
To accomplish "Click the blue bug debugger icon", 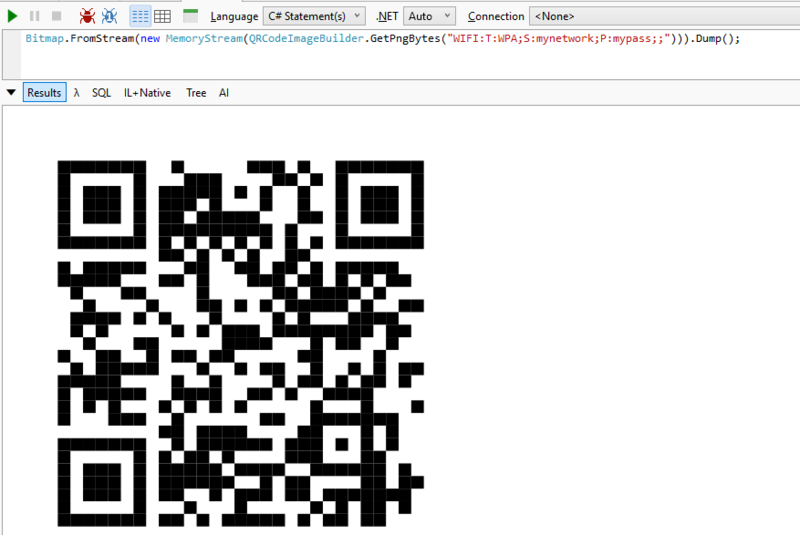I will (109, 16).
